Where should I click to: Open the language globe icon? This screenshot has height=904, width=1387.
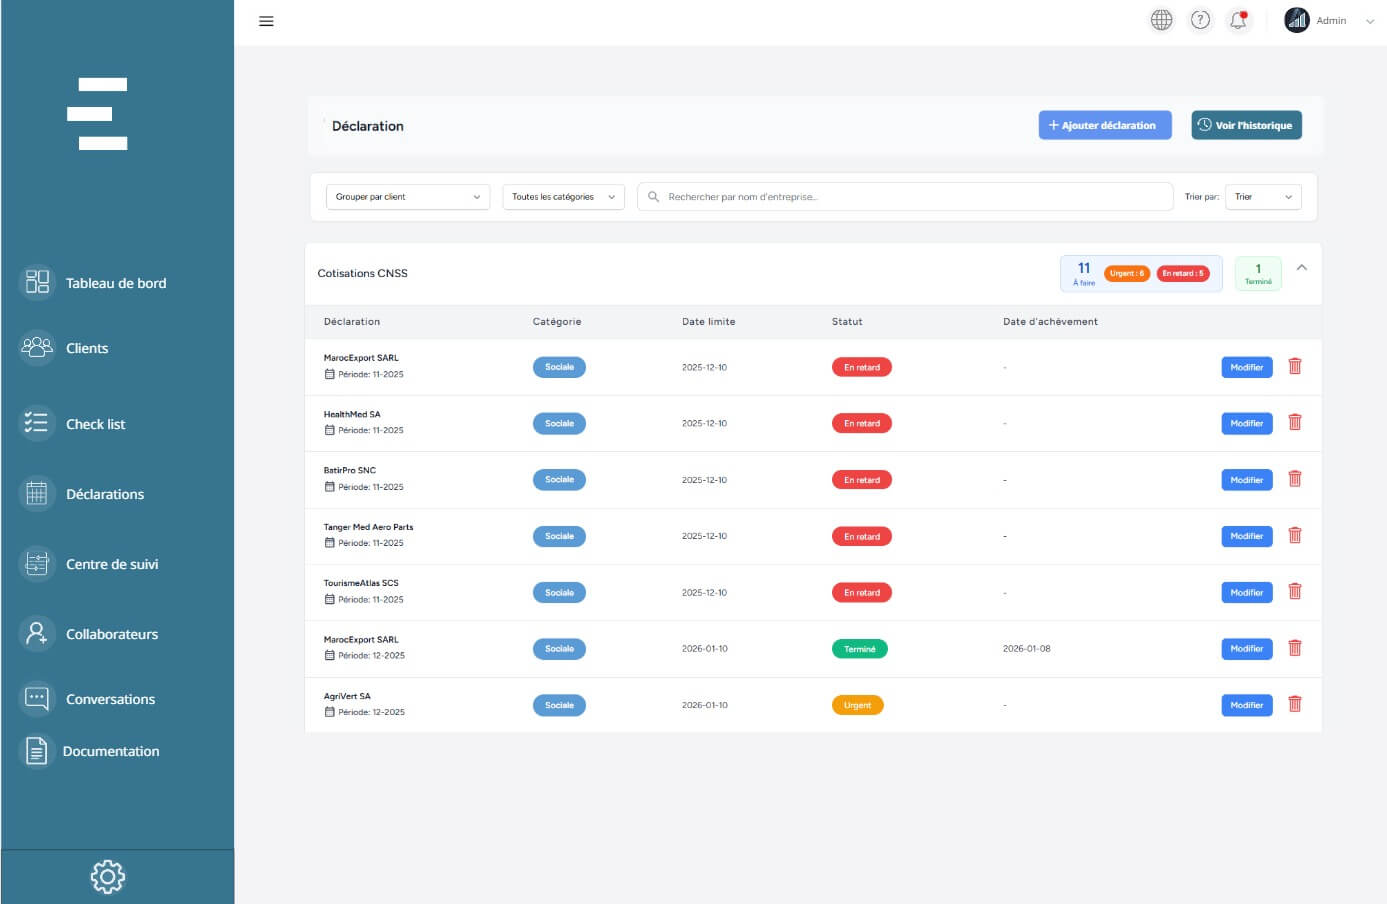pos(1161,20)
